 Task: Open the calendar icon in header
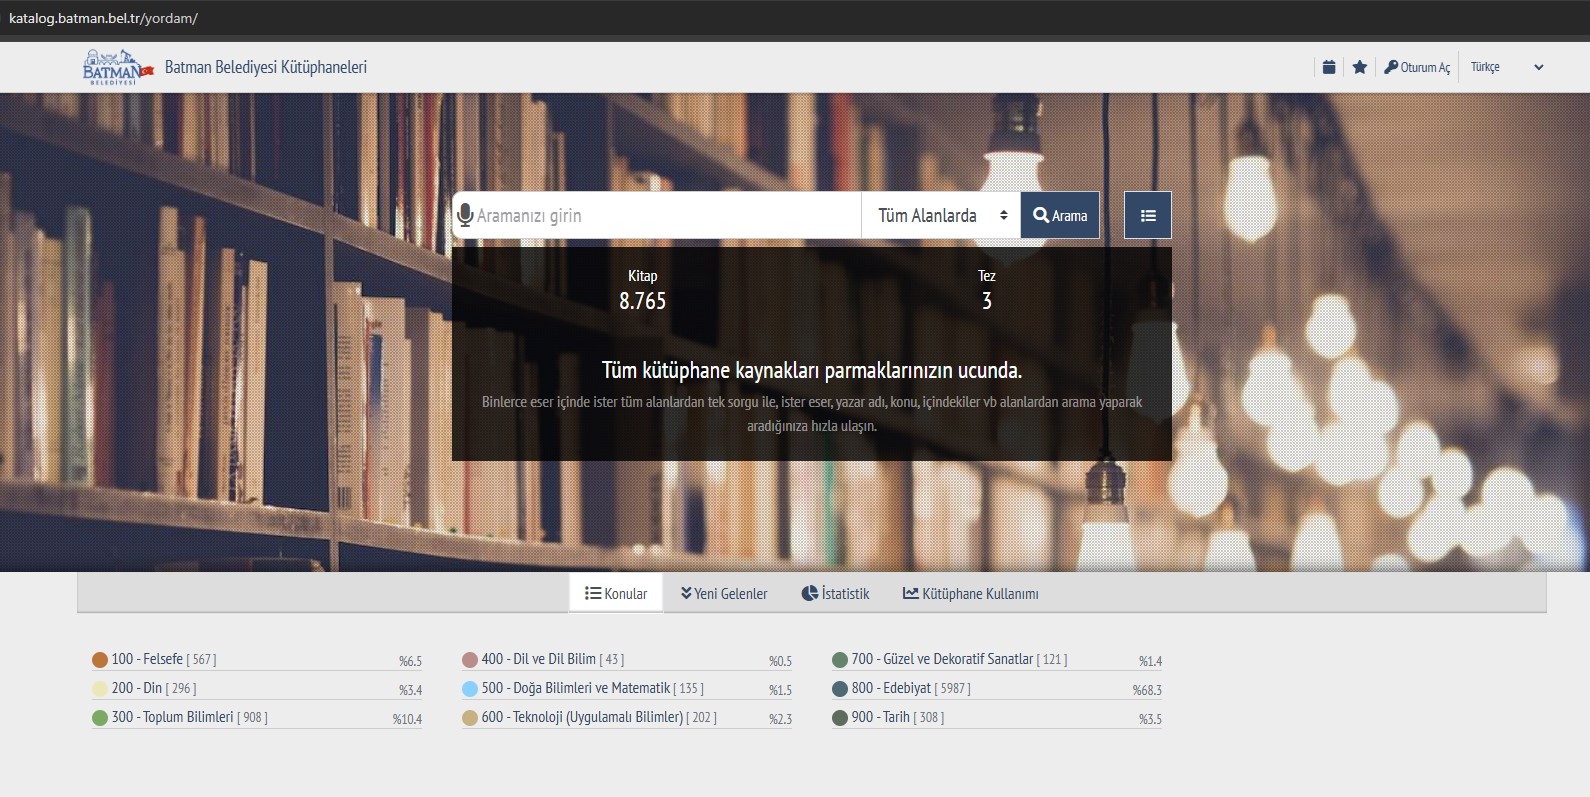click(x=1329, y=67)
